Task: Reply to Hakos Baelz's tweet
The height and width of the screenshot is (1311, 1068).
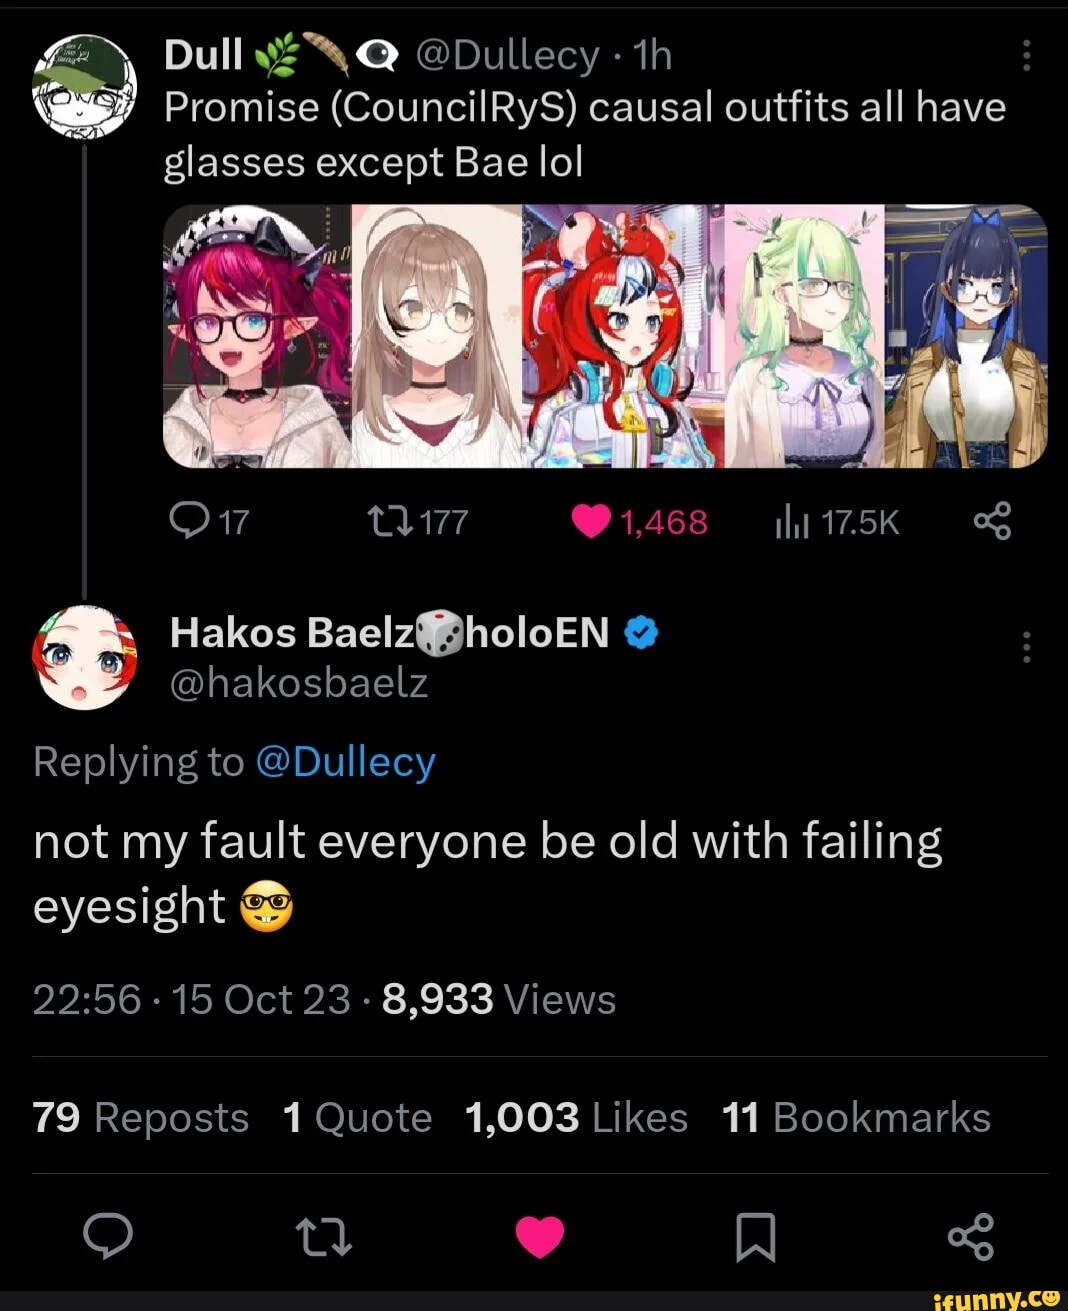Action: point(107,1237)
